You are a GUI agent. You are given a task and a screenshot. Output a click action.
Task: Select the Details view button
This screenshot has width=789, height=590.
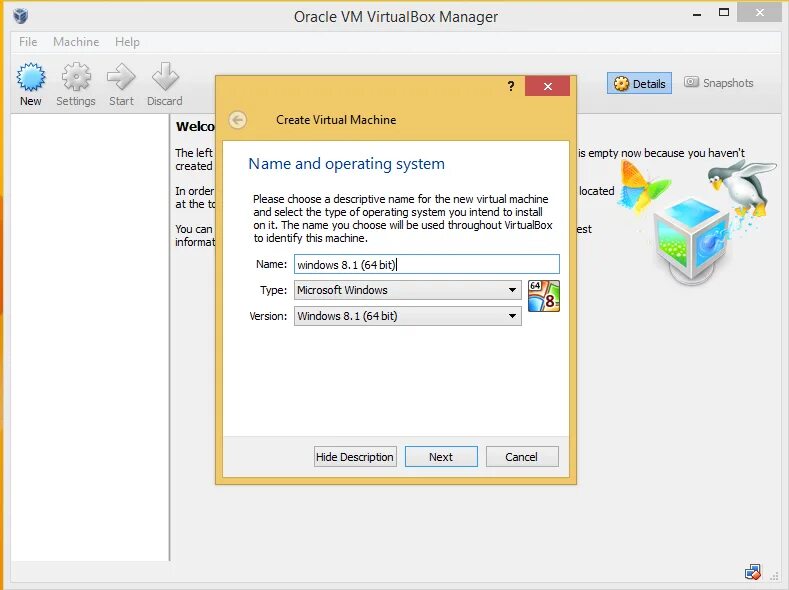point(639,83)
